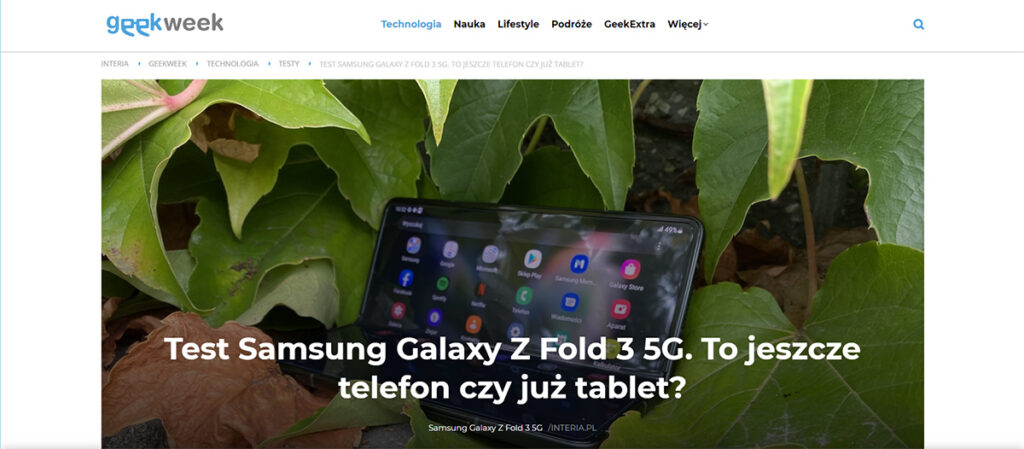
Task: Click the INTERIA.PL photo credit
Action: (571, 428)
